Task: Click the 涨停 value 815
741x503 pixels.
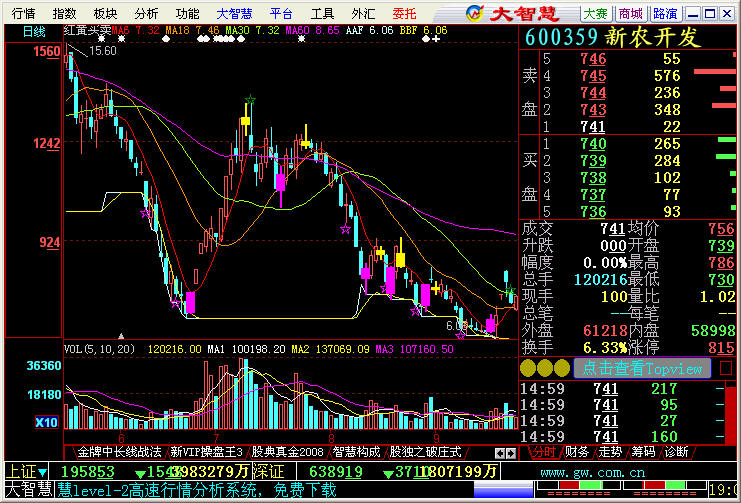Action: point(722,348)
